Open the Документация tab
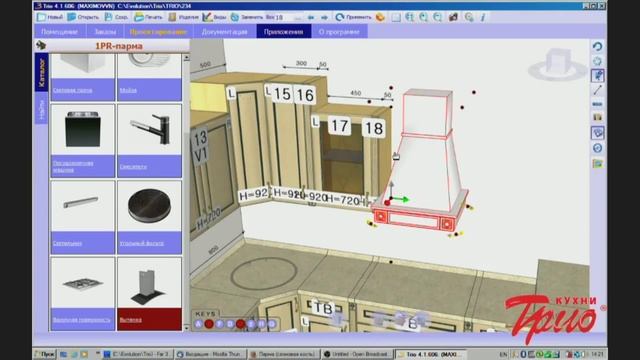The image size is (640, 360). (224, 31)
